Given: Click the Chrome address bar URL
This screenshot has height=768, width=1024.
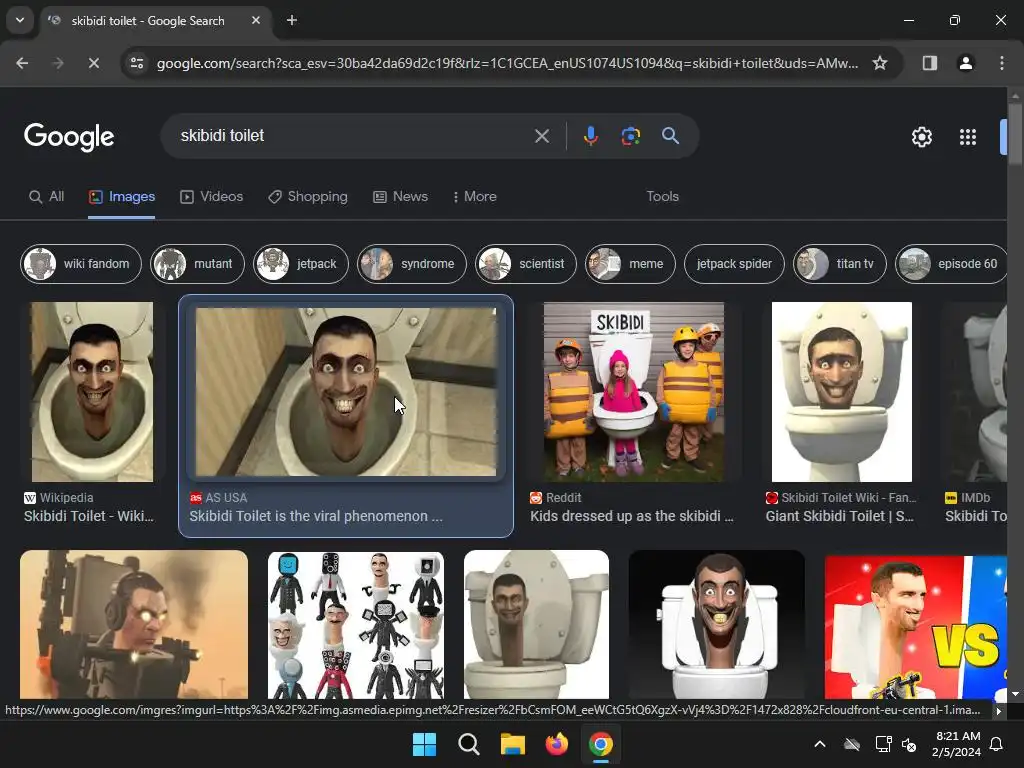Looking at the screenshot, I should (507, 63).
